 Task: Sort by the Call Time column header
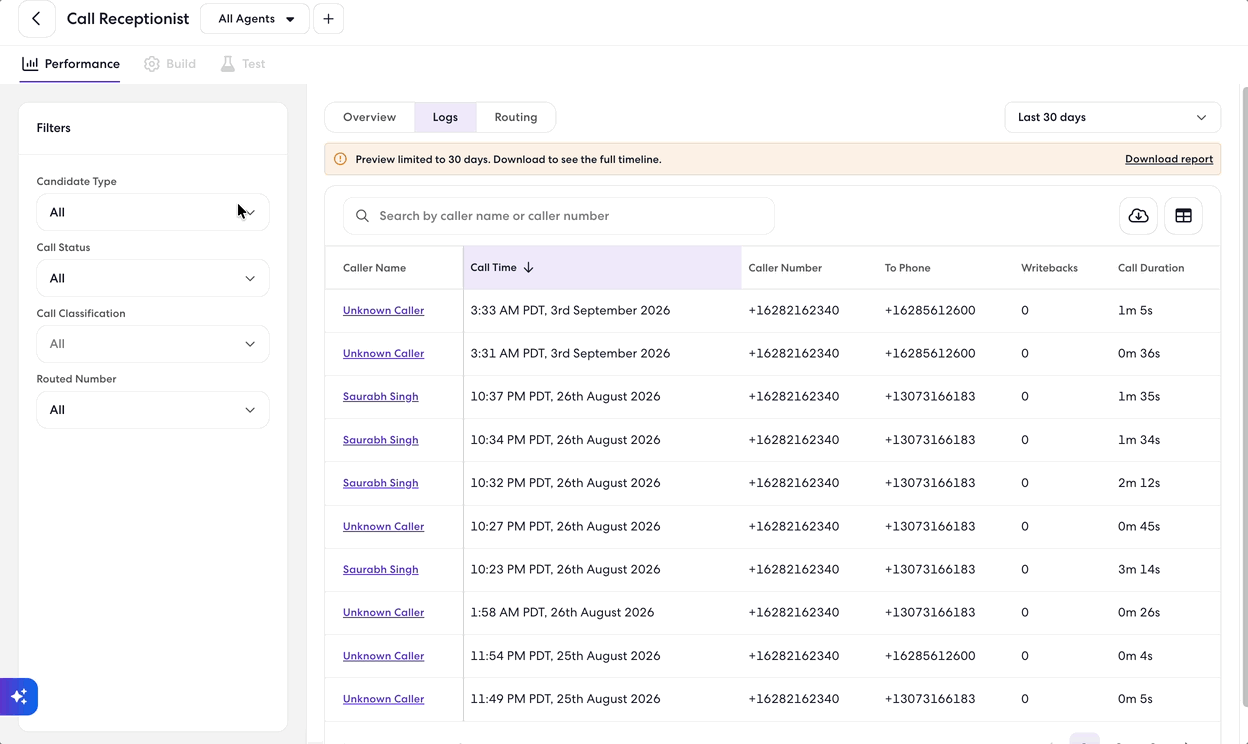pyautogui.click(x=602, y=268)
